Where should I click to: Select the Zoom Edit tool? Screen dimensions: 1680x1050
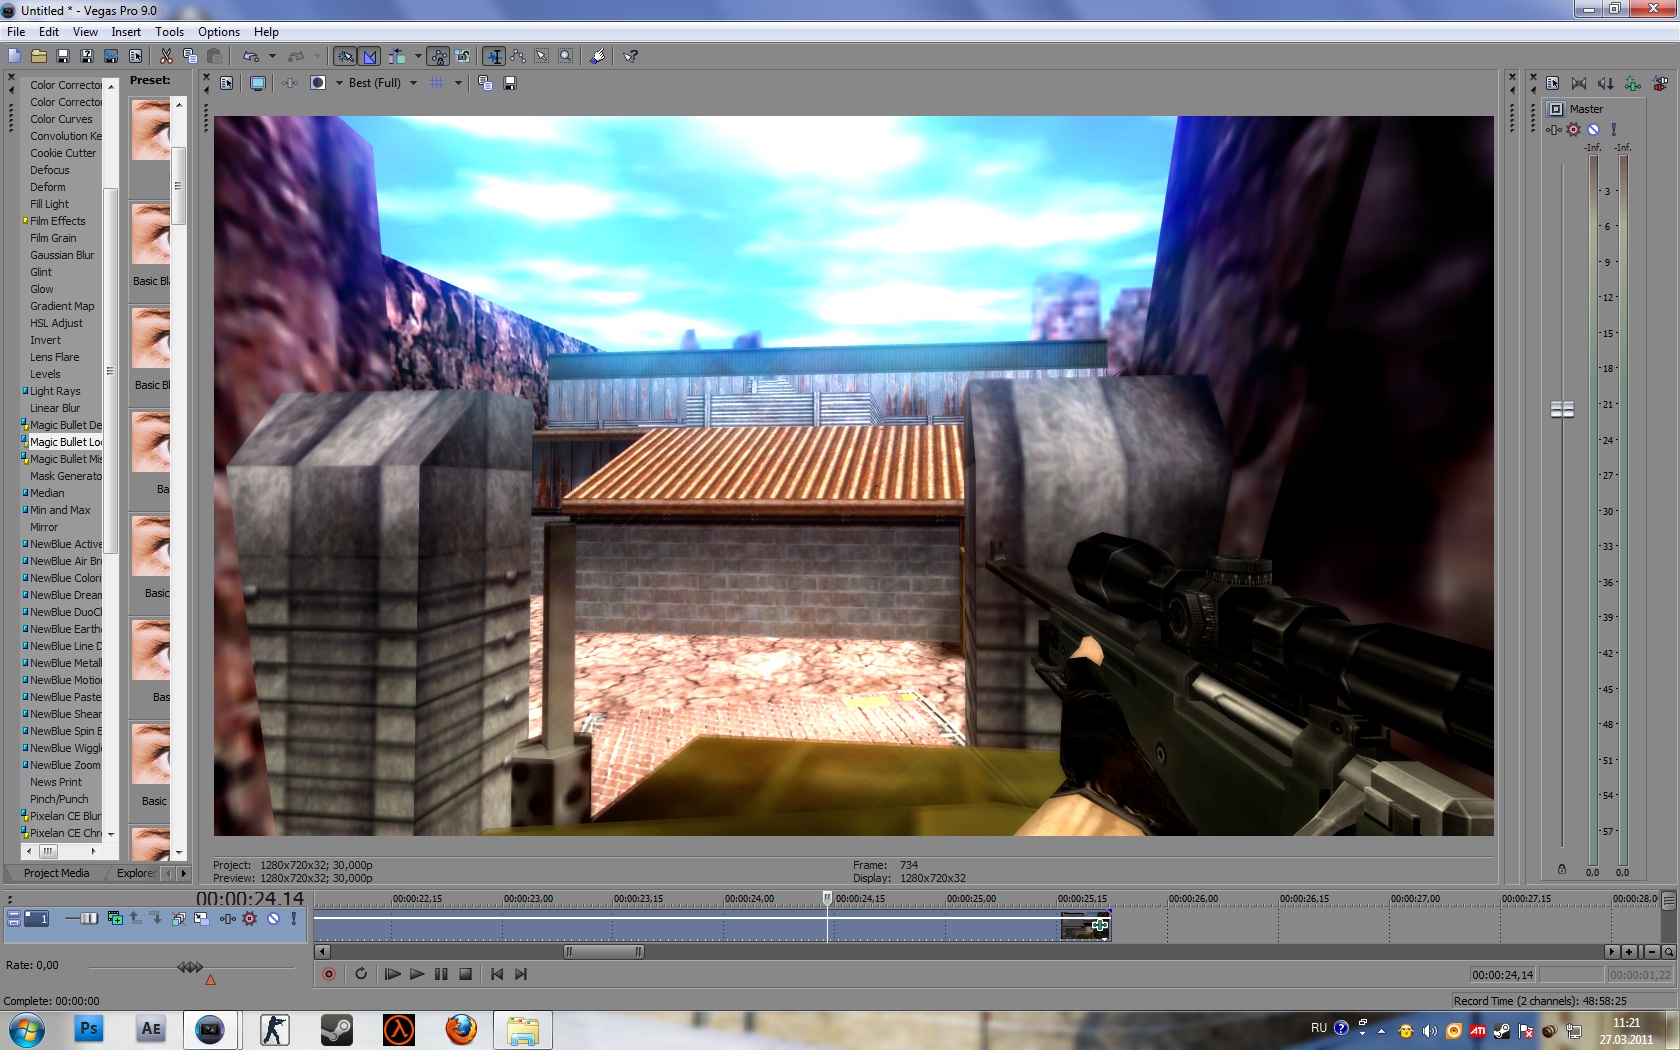pyautogui.click(x=566, y=56)
